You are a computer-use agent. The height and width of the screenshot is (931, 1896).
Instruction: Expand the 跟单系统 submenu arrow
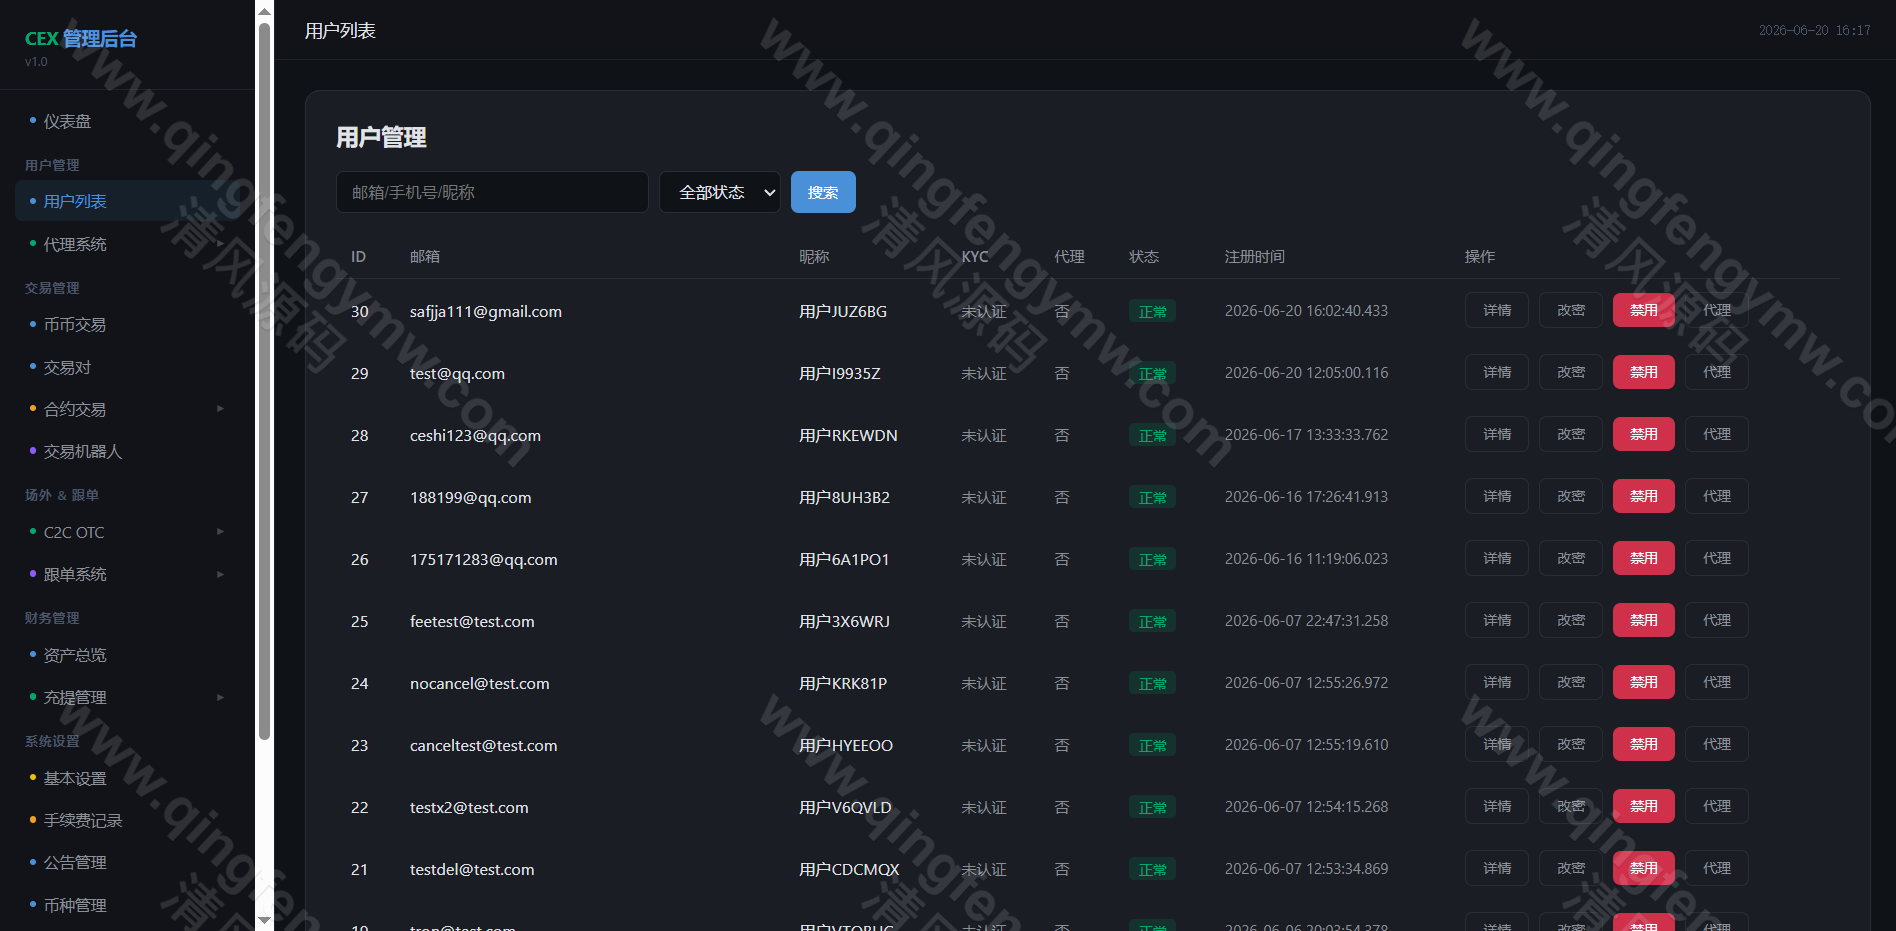click(x=220, y=574)
